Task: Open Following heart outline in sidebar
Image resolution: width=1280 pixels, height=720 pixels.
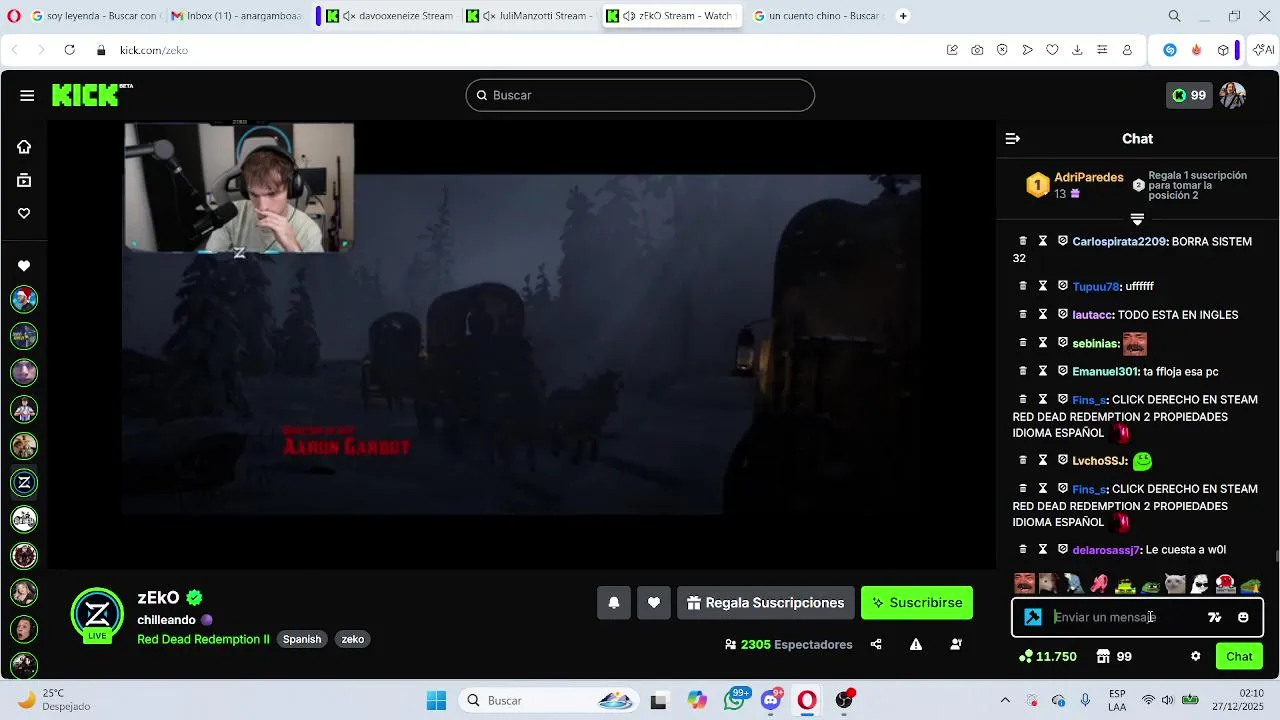Action: pos(24,213)
